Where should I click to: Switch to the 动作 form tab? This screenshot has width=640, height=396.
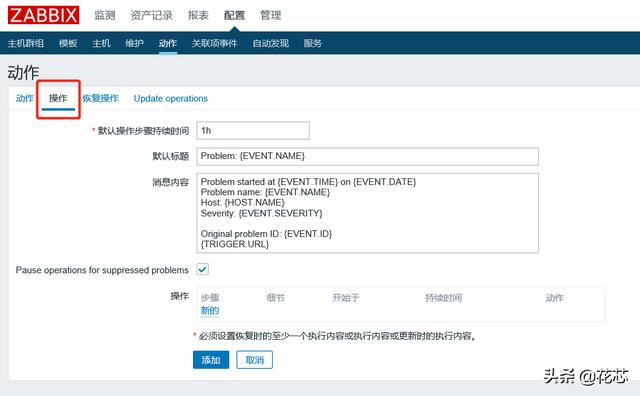24,98
